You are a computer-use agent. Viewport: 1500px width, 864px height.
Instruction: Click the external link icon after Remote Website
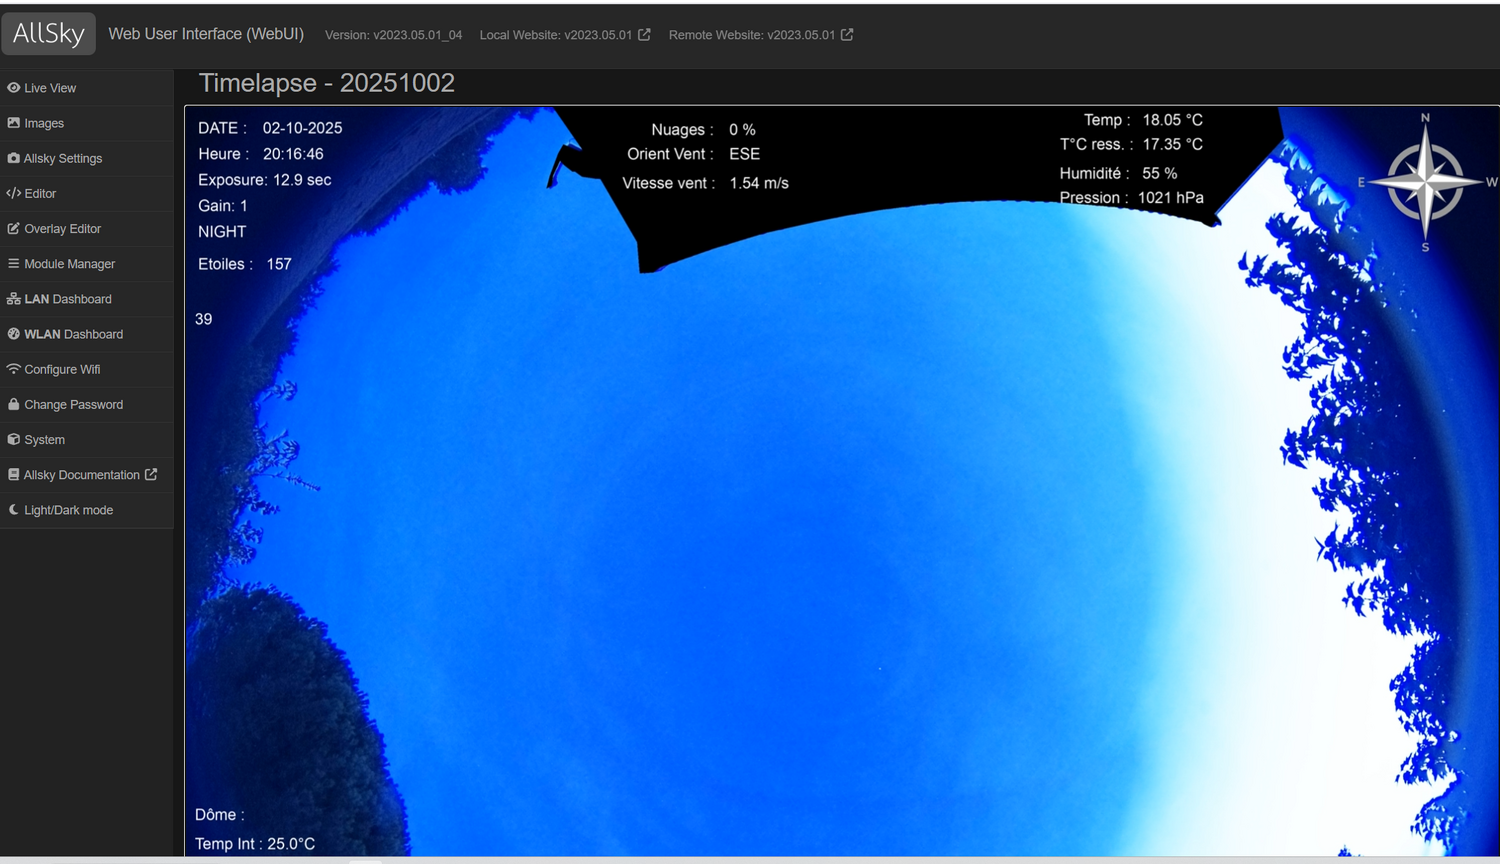tap(847, 34)
